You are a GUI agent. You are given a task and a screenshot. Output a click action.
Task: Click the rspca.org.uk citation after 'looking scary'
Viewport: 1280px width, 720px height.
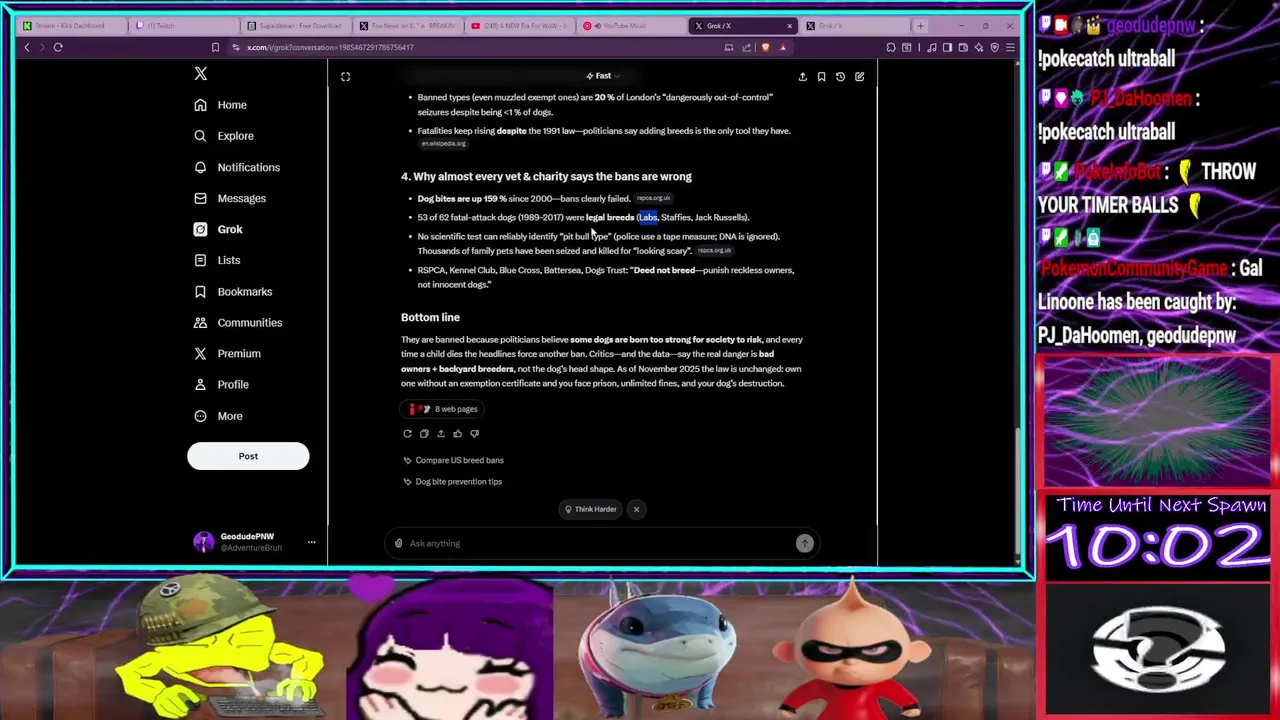point(714,251)
